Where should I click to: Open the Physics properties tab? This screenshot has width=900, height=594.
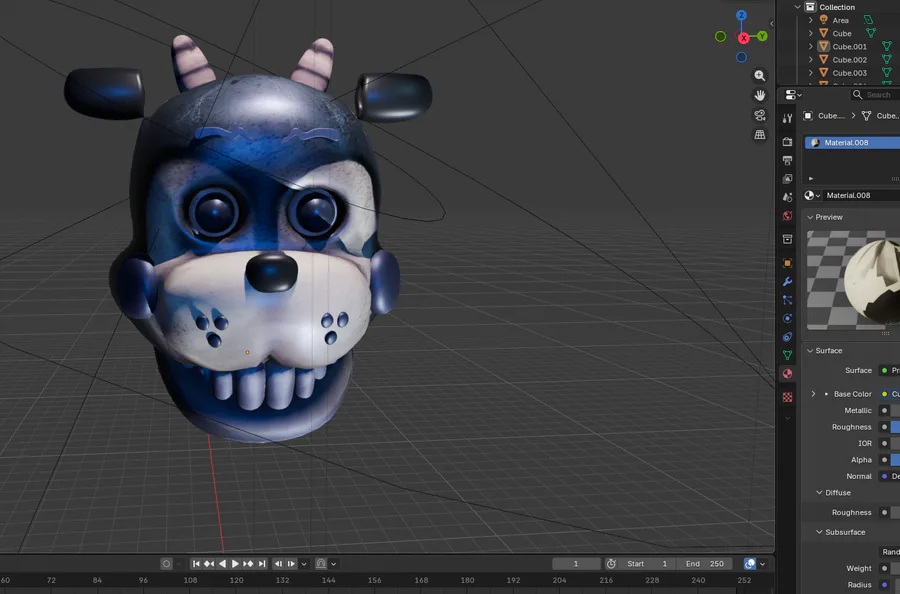788,318
